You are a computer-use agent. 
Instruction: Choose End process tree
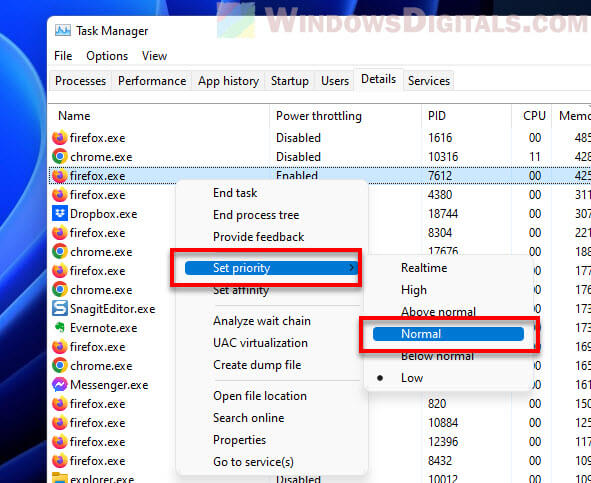coord(256,215)
